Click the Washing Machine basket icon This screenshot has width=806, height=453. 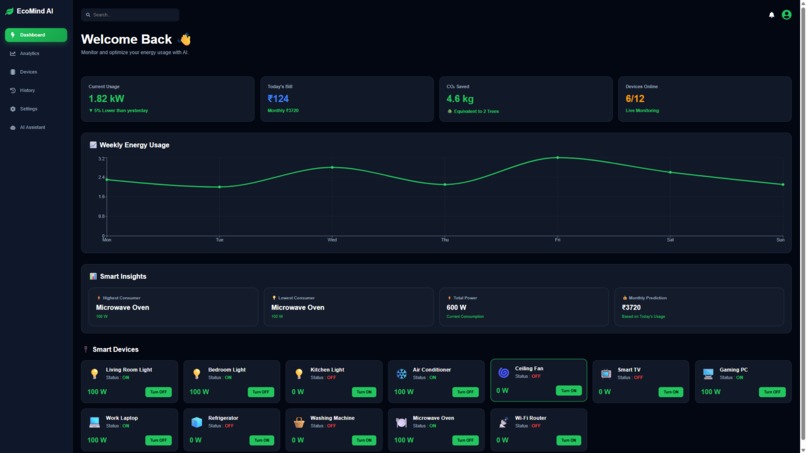(x=299, y=422)
